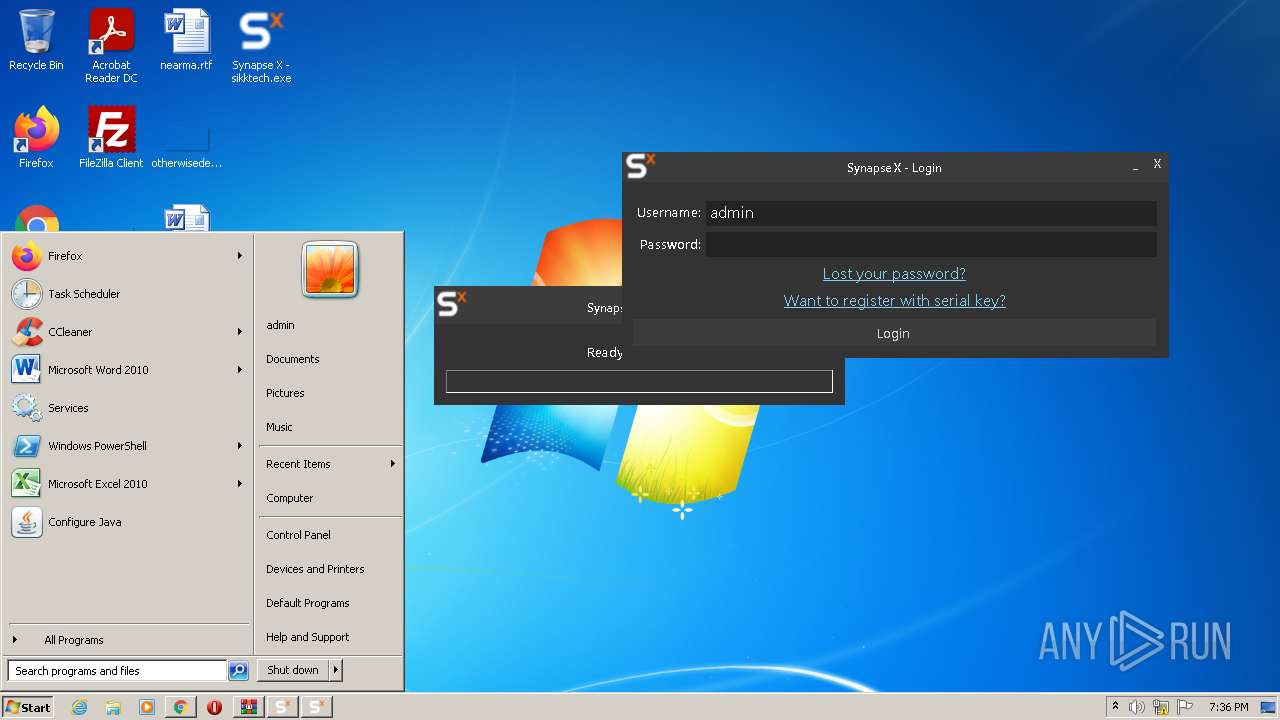Screen dimensions: 1280x720
Task: Select the FileZilla Client desktop shortcut
Action: [111, 138]
